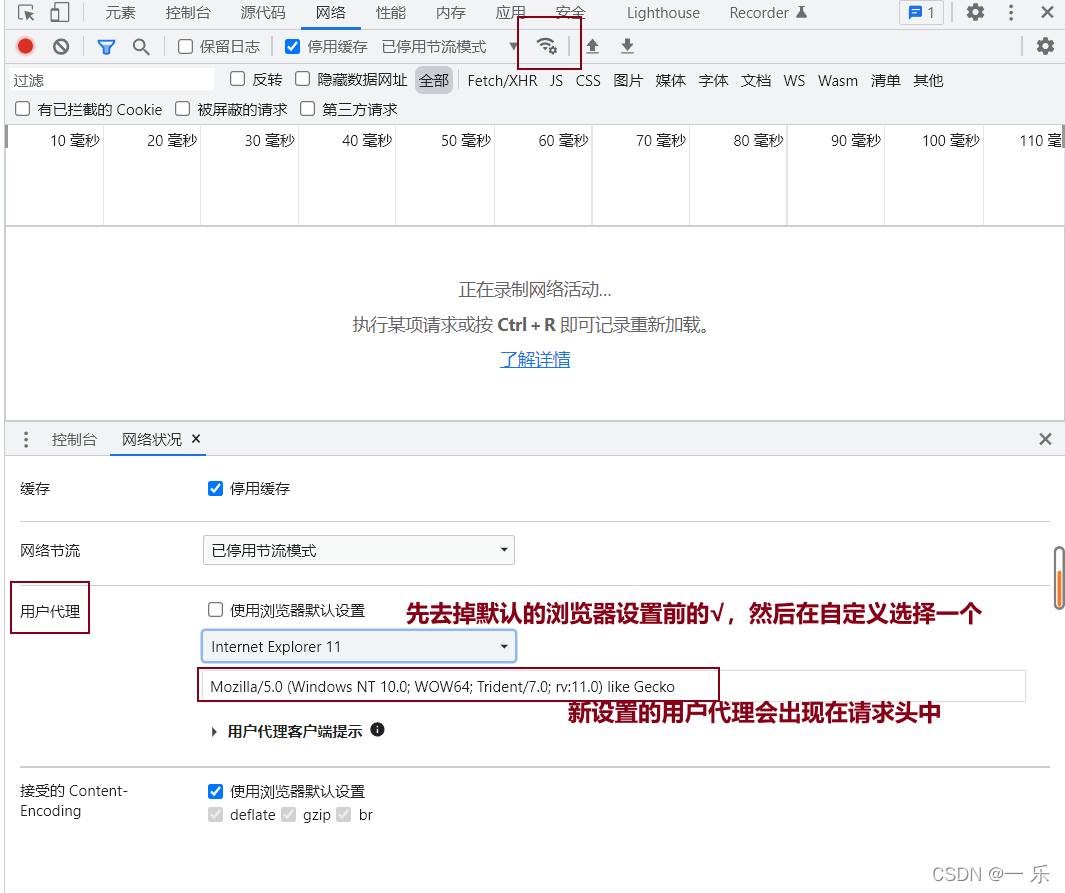Open the Internet Explorer 11 user agent dropdown
Image resolution: width=1065 pixels, height=893 pixels.
pos(359,646)
